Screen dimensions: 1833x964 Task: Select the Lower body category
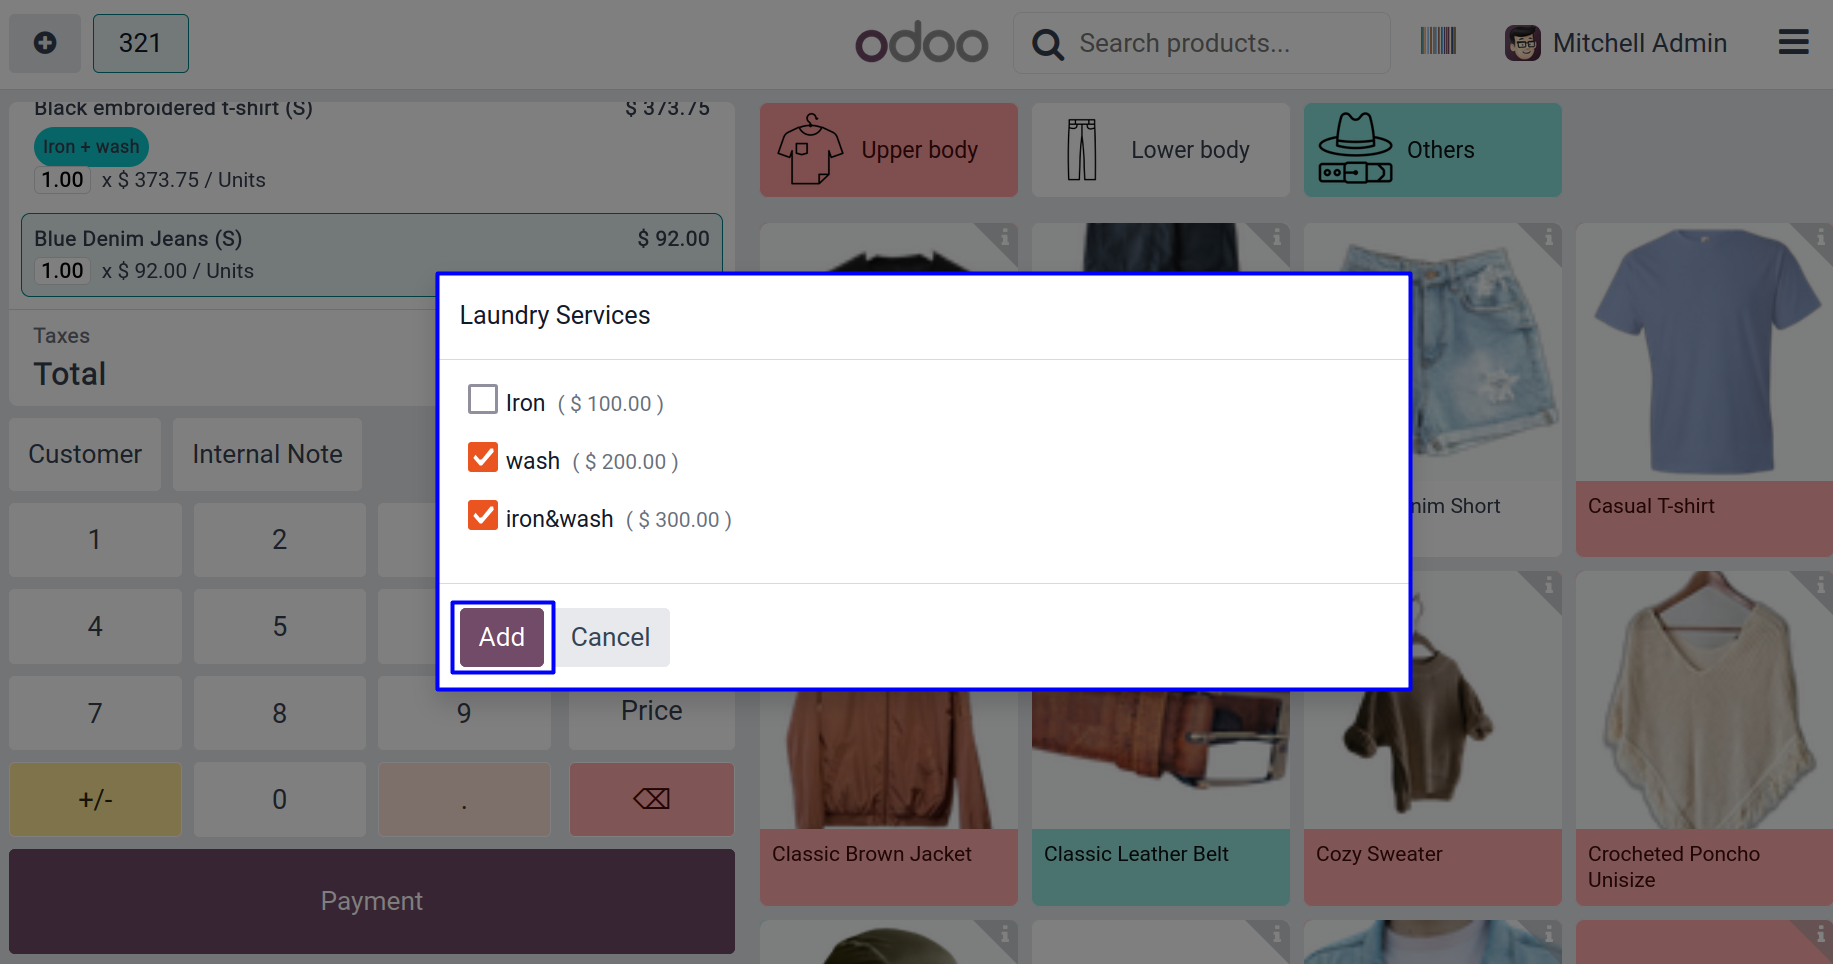click(1160, 150)
